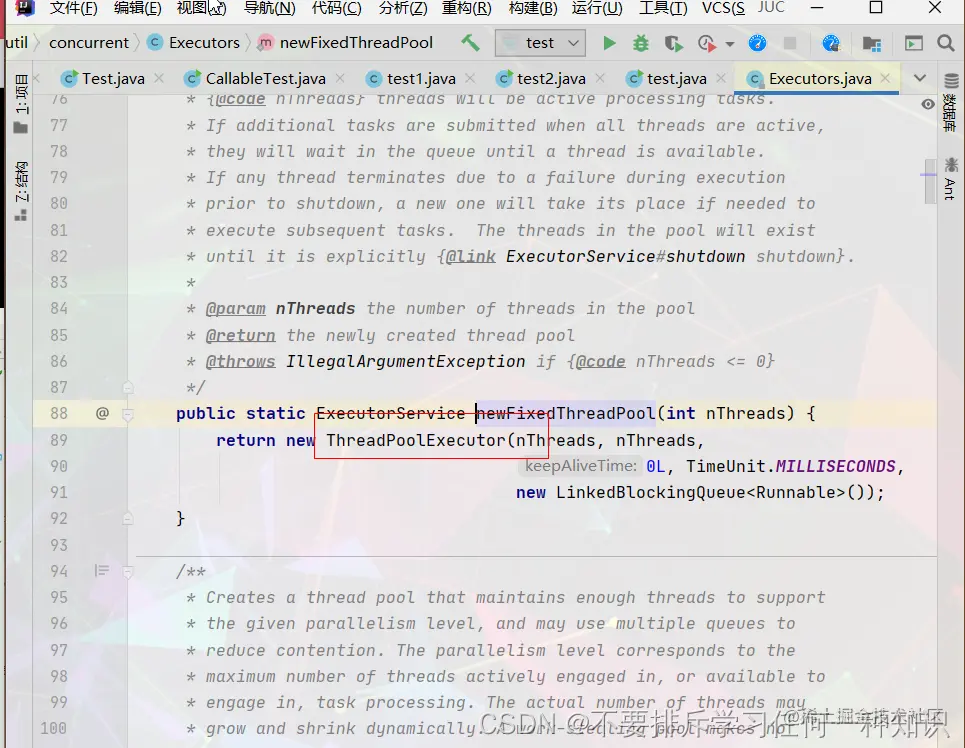Click the blue gauge icon with plug
Screen dimensions: 965x748
point(831,43)
